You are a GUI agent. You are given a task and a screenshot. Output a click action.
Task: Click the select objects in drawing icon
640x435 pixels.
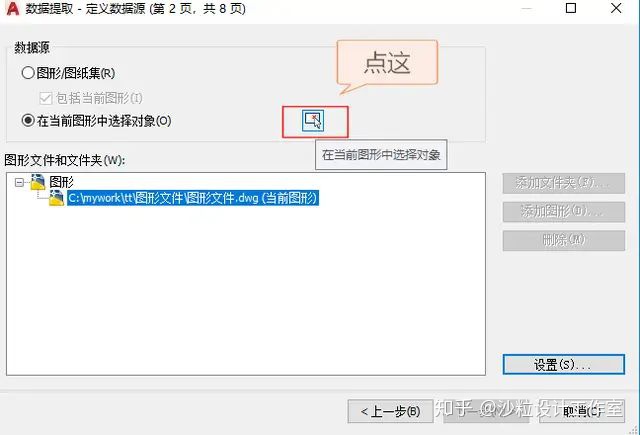[313, 121]
